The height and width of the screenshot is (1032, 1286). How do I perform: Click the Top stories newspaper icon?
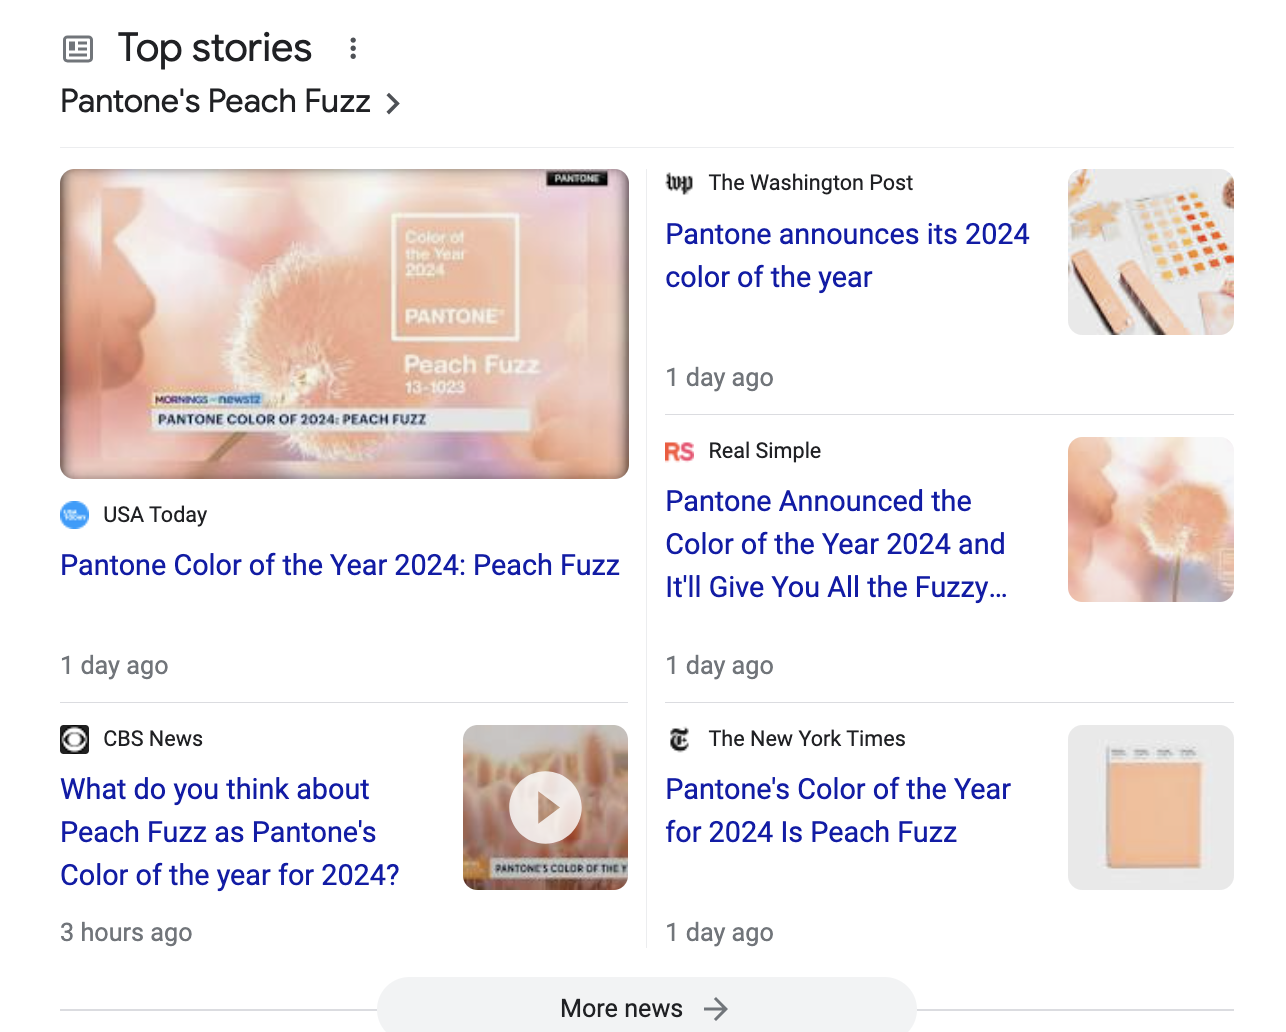[x=78, y=48]
